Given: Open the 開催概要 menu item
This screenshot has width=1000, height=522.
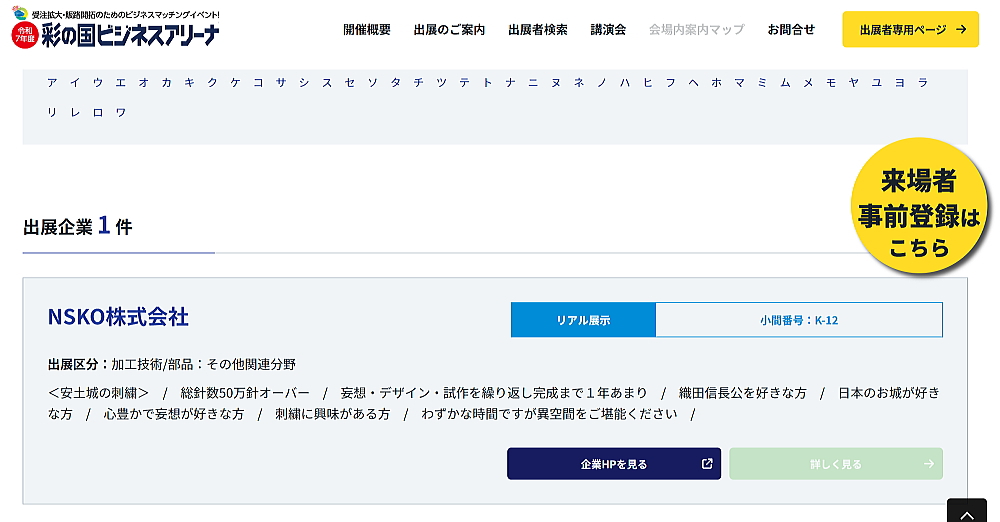Looking at the screenshot, I should (x=367, y=30).
